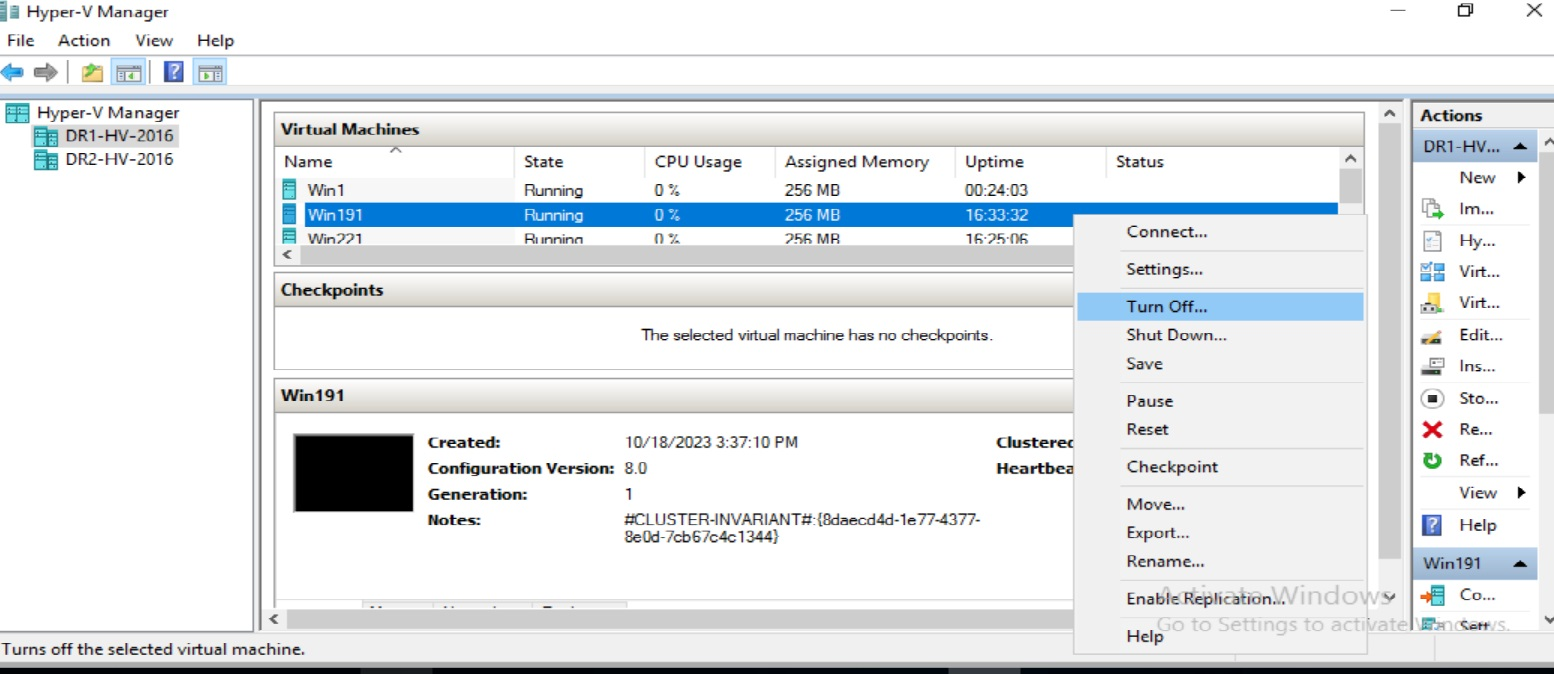Choose Turn Off from the context menu
Image resolution: width=1554 pixels, height=674 pixels.
1166,305
